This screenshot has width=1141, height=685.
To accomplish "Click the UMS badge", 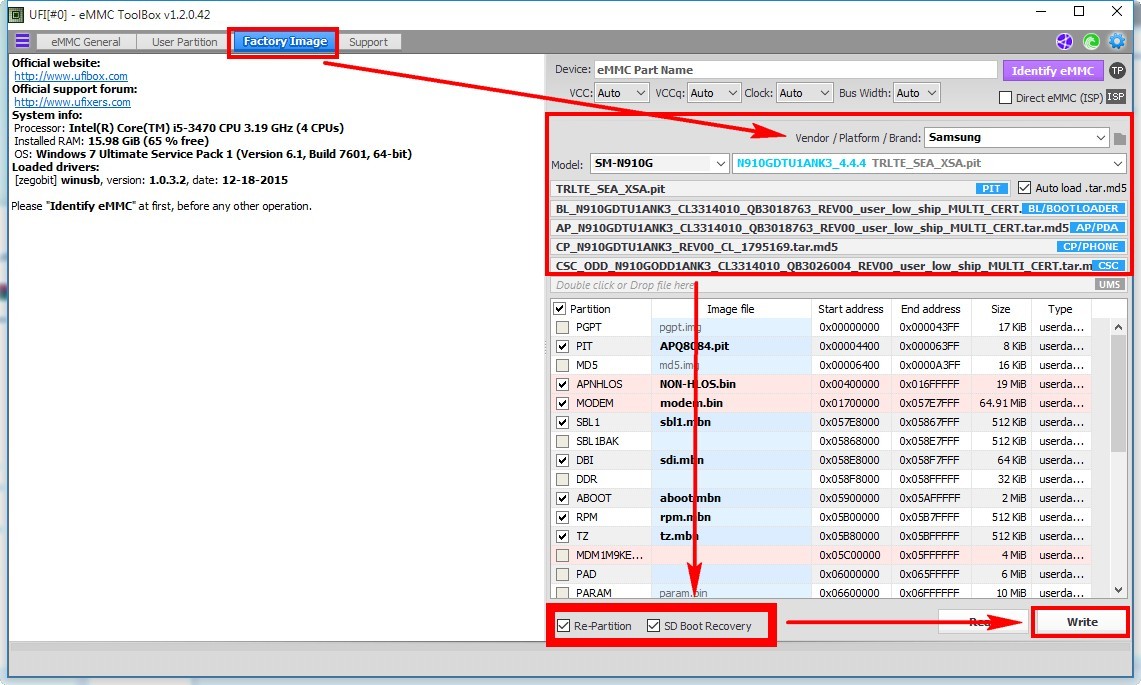I will pos(1110,285).
